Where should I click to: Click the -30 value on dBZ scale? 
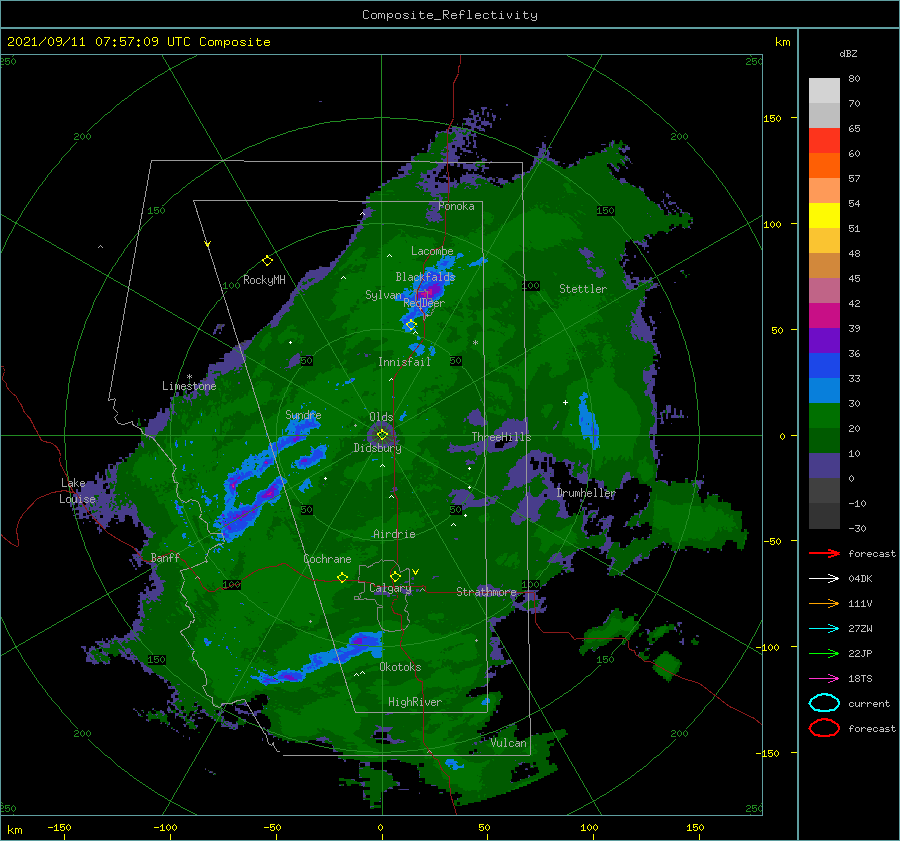tap(858, 529)
